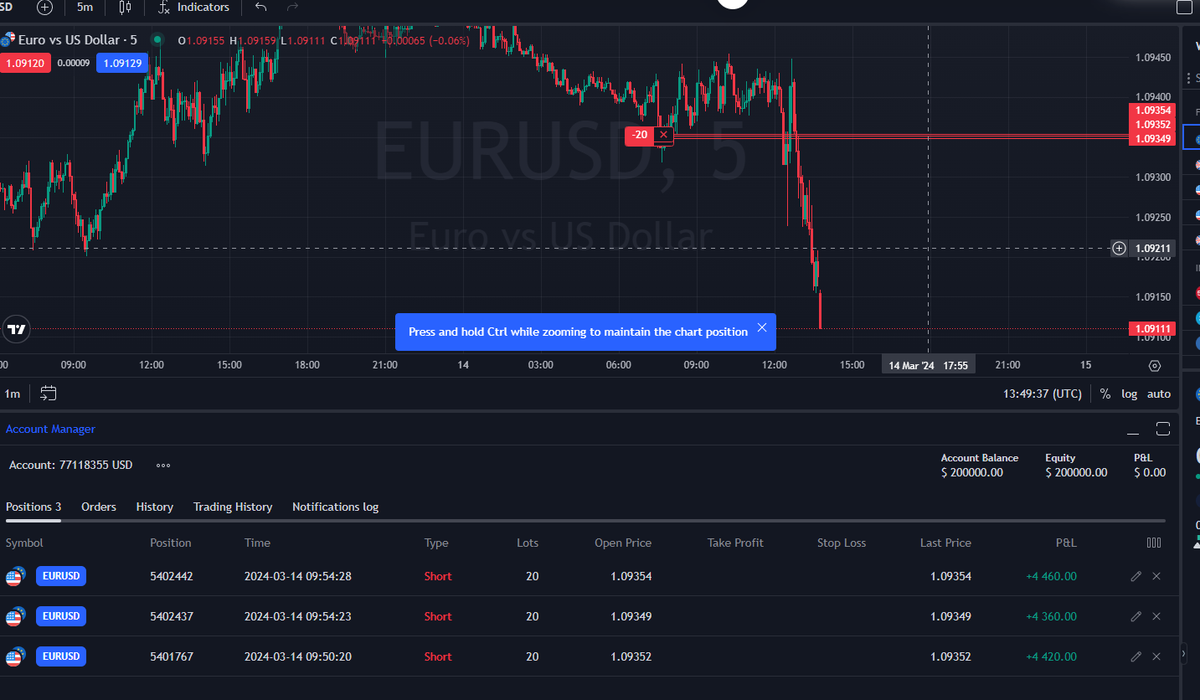The width and height of the screenshot is (1200, 700).
Task: Switch to the Notifications log tab
Action: click(335, 507)
